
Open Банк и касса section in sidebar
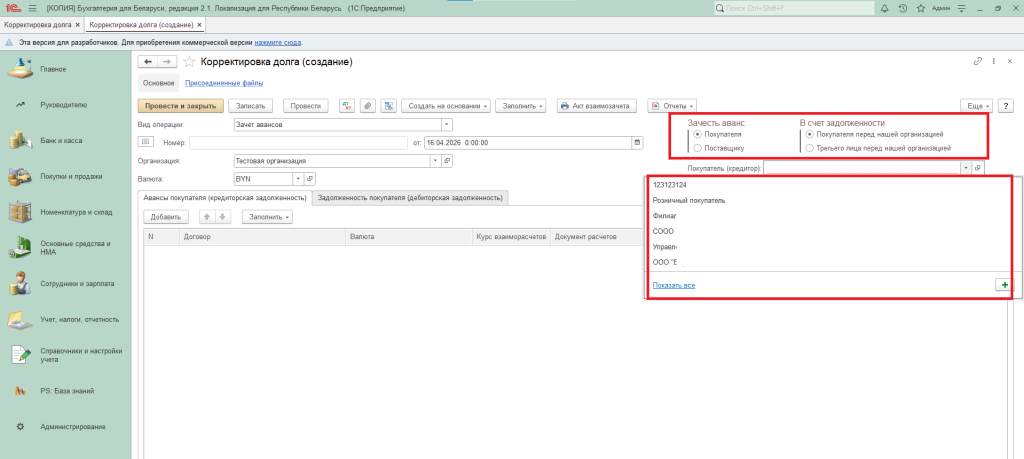click(61, 140)
